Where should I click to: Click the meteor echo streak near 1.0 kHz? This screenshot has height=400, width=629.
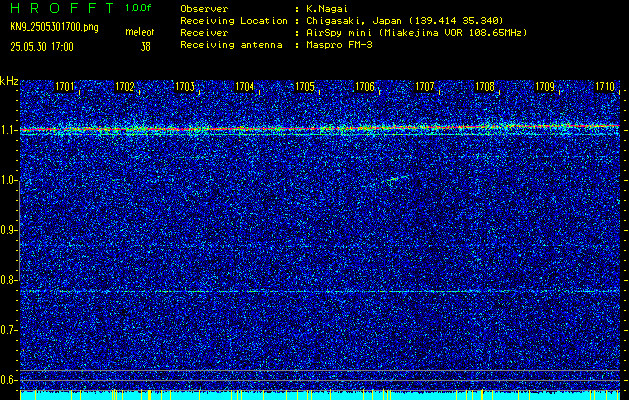click(x=398, y=179)
